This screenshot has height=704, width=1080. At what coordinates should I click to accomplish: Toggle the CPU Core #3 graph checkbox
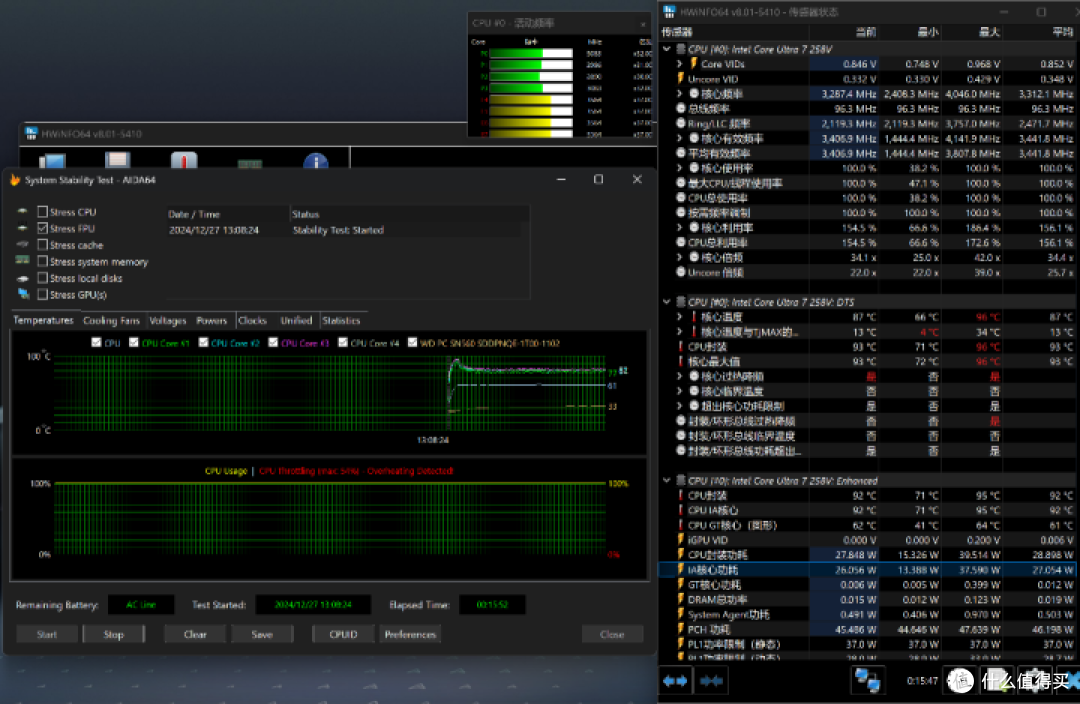(x=273, y=342)
